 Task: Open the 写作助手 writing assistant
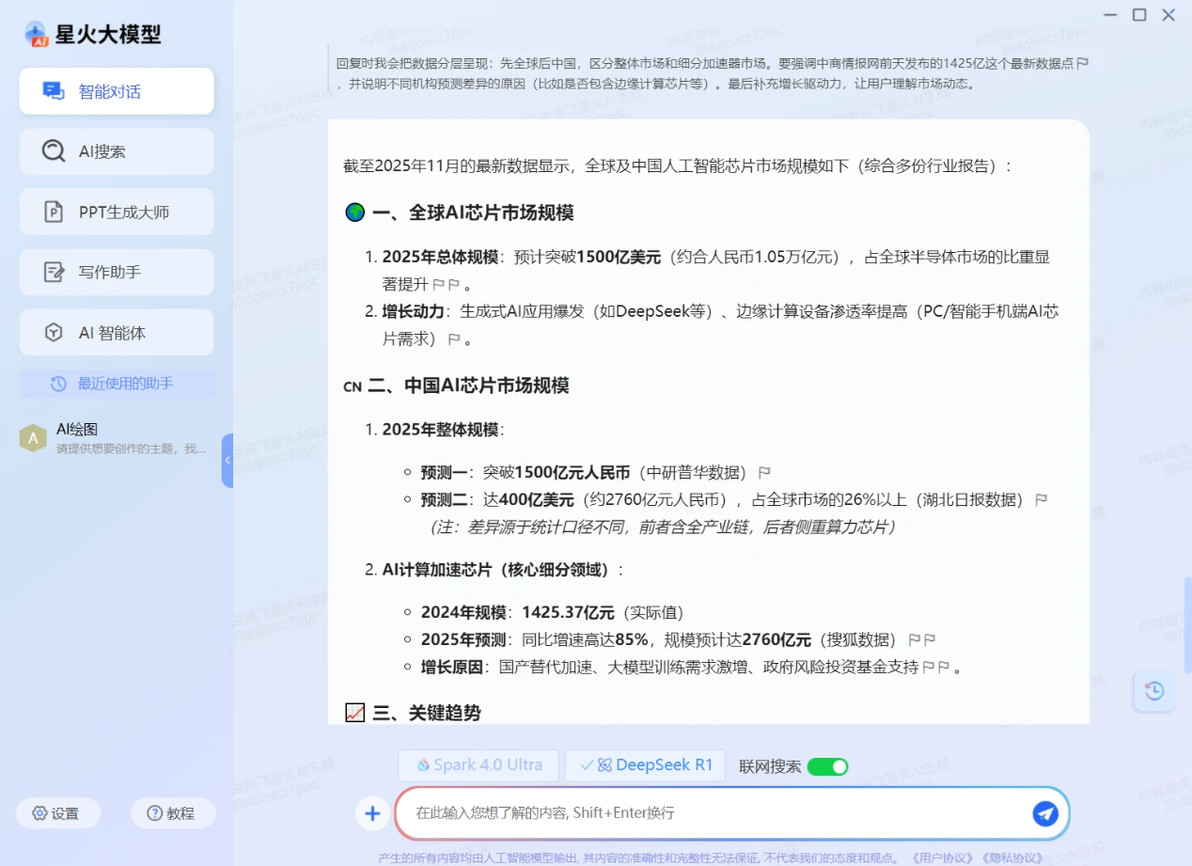[x=116, y=272]
